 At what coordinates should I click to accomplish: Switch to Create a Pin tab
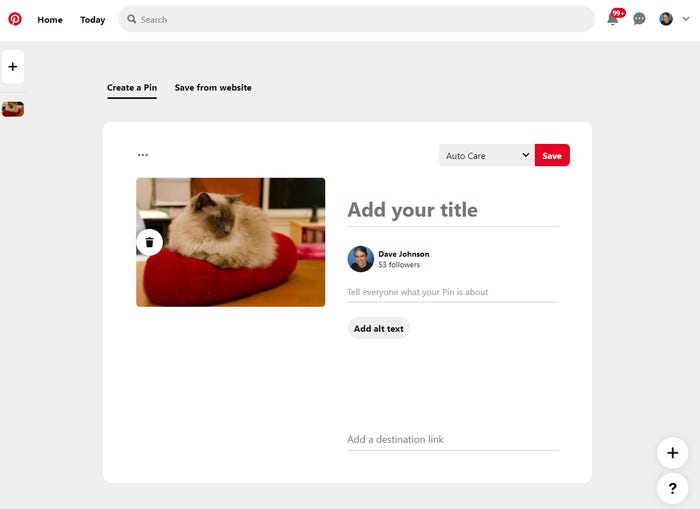point(132,88)
